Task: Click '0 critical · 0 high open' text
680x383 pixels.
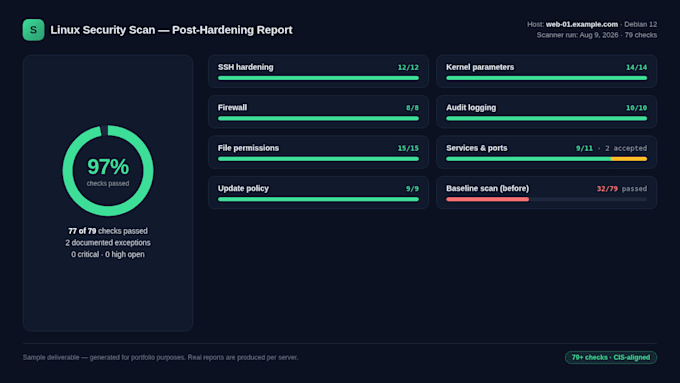Action: point(108,255)
